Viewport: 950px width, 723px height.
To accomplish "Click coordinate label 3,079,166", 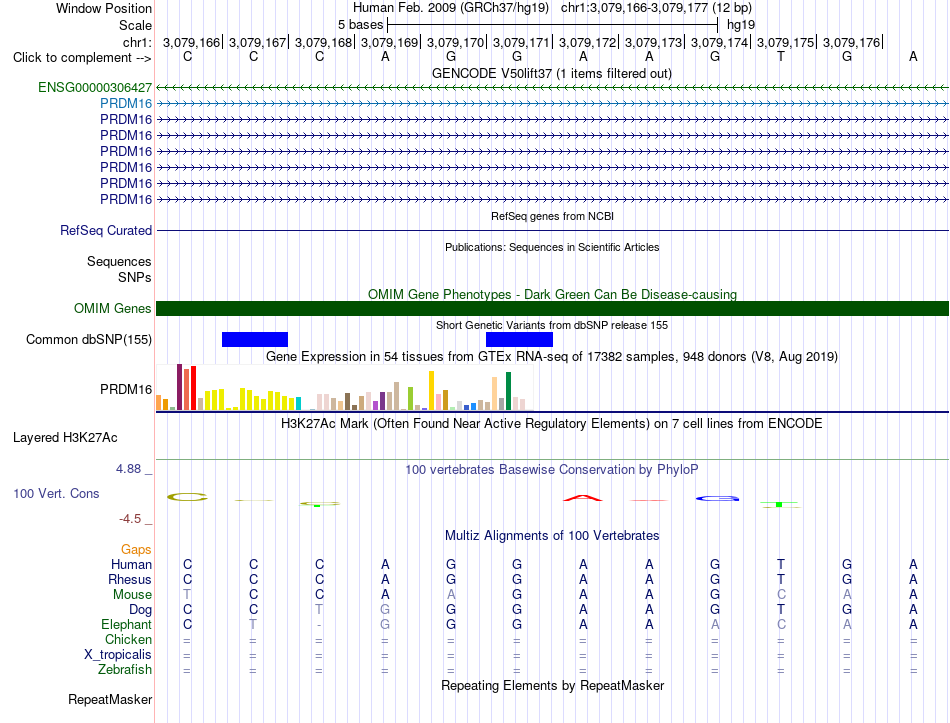I will (x=191, y=42).
